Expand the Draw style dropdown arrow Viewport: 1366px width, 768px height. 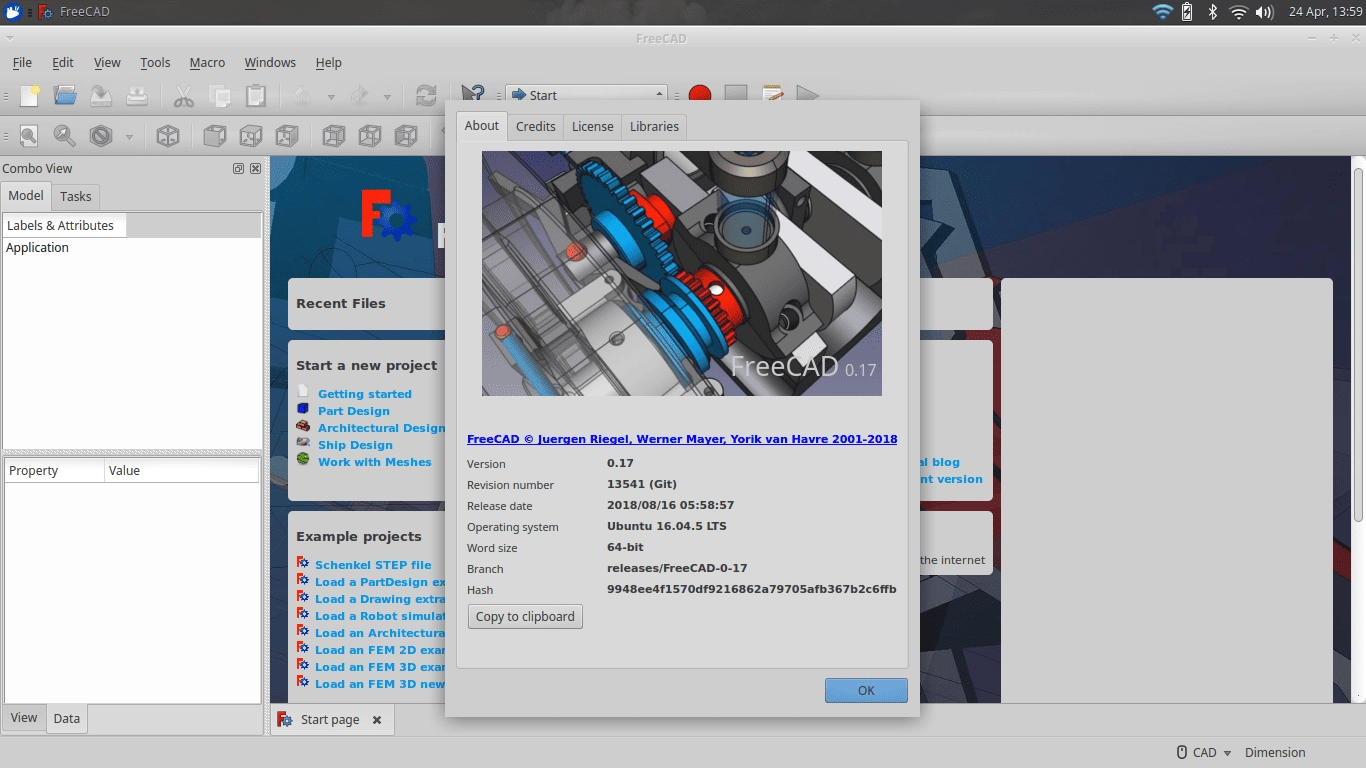click(x=129, y=137)
